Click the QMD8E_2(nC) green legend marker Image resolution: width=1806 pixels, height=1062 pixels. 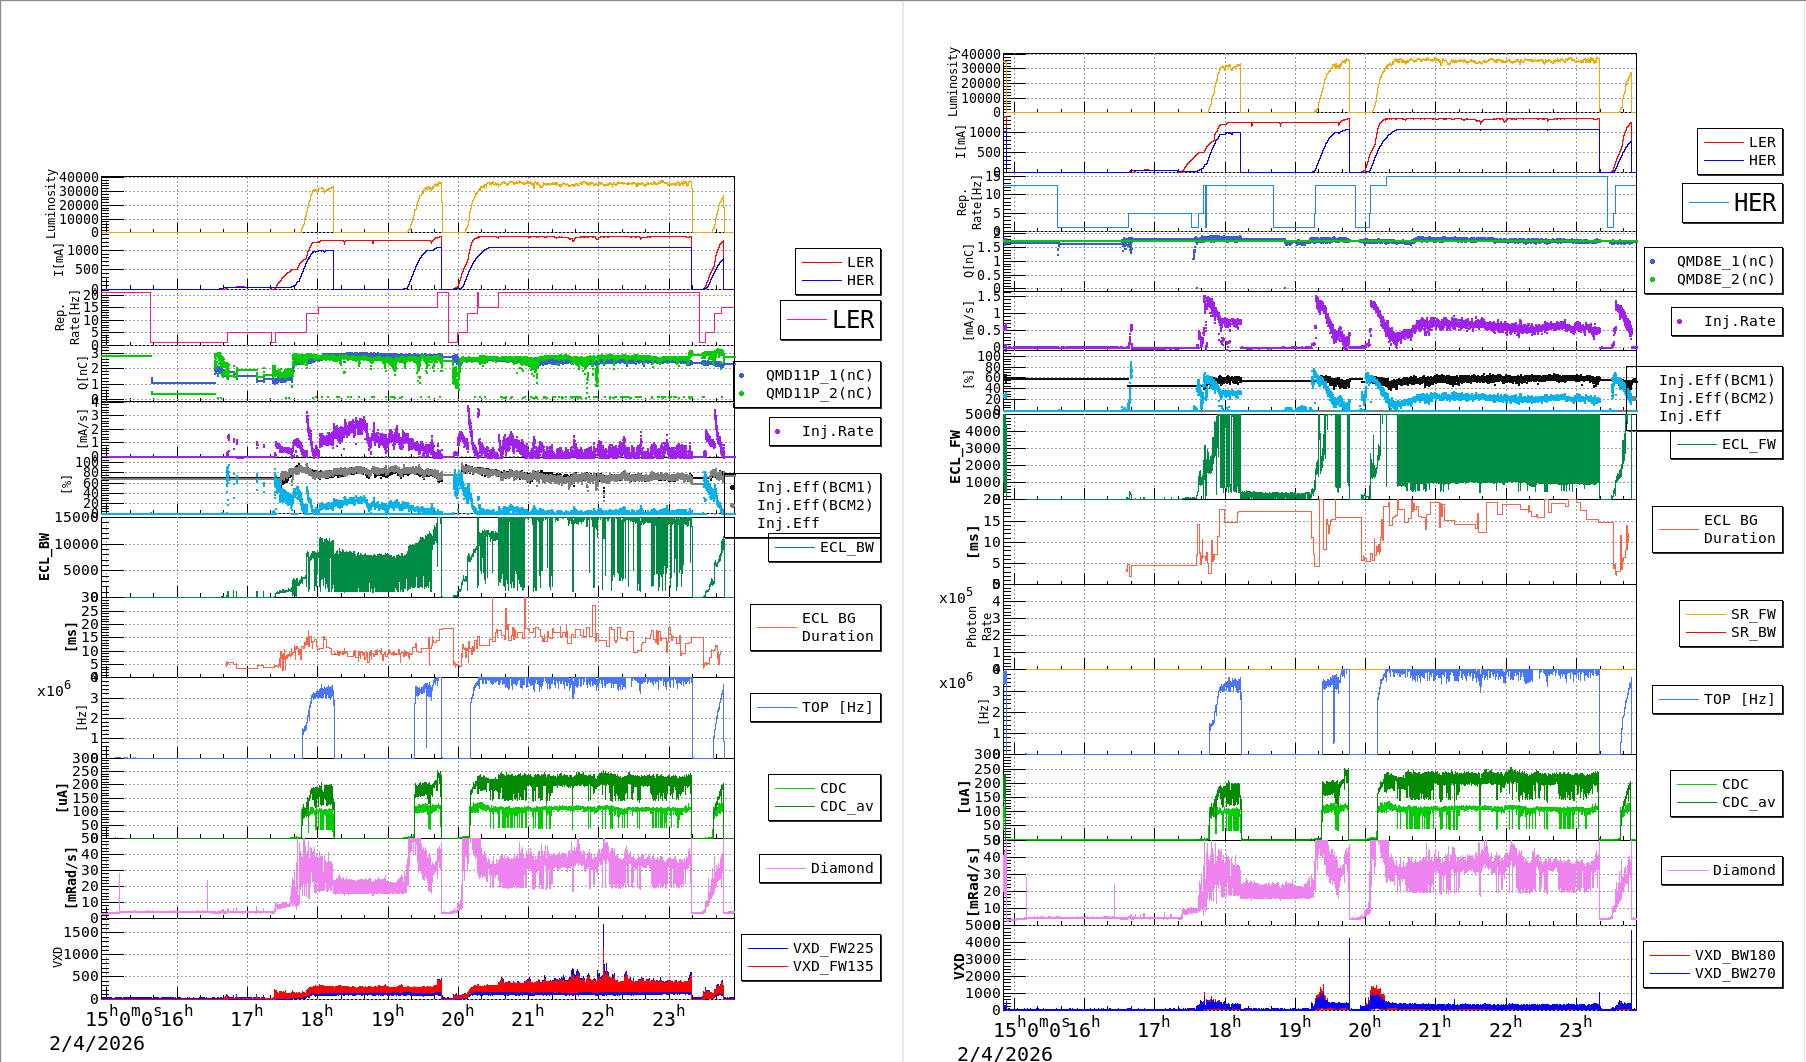[1653, 280]
